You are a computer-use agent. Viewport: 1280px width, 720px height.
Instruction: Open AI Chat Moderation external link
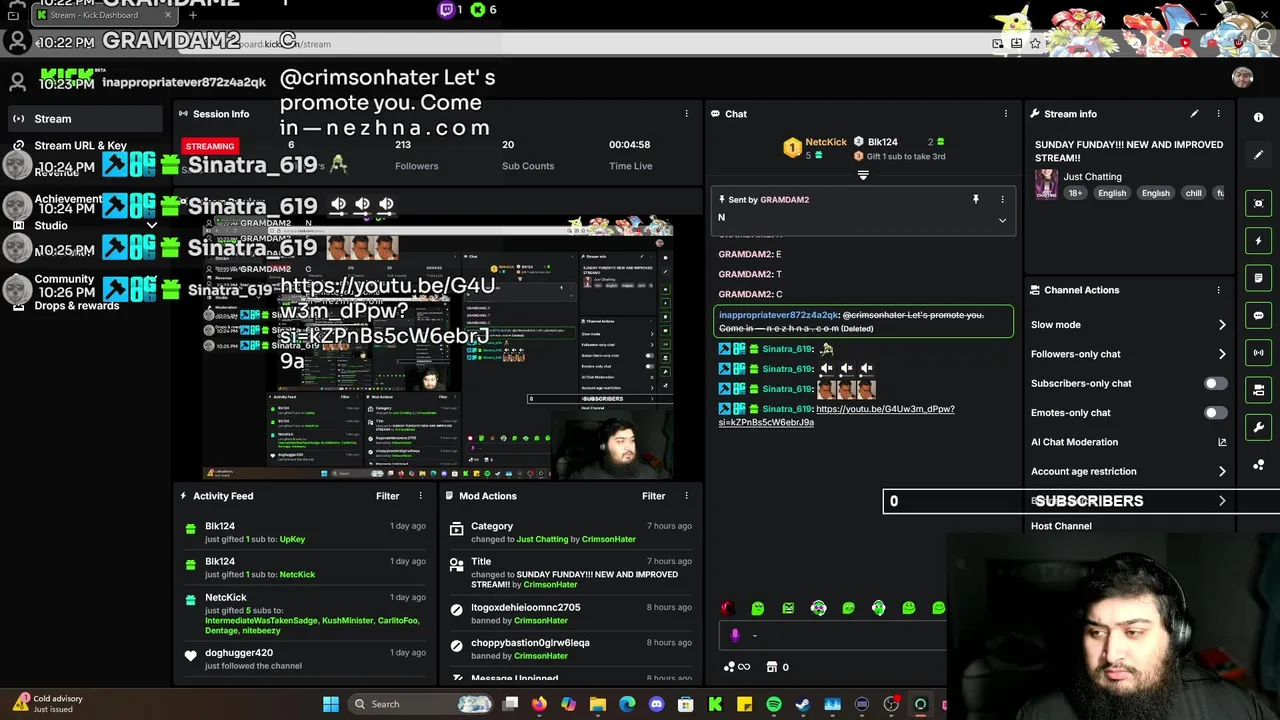[1221, 442]
